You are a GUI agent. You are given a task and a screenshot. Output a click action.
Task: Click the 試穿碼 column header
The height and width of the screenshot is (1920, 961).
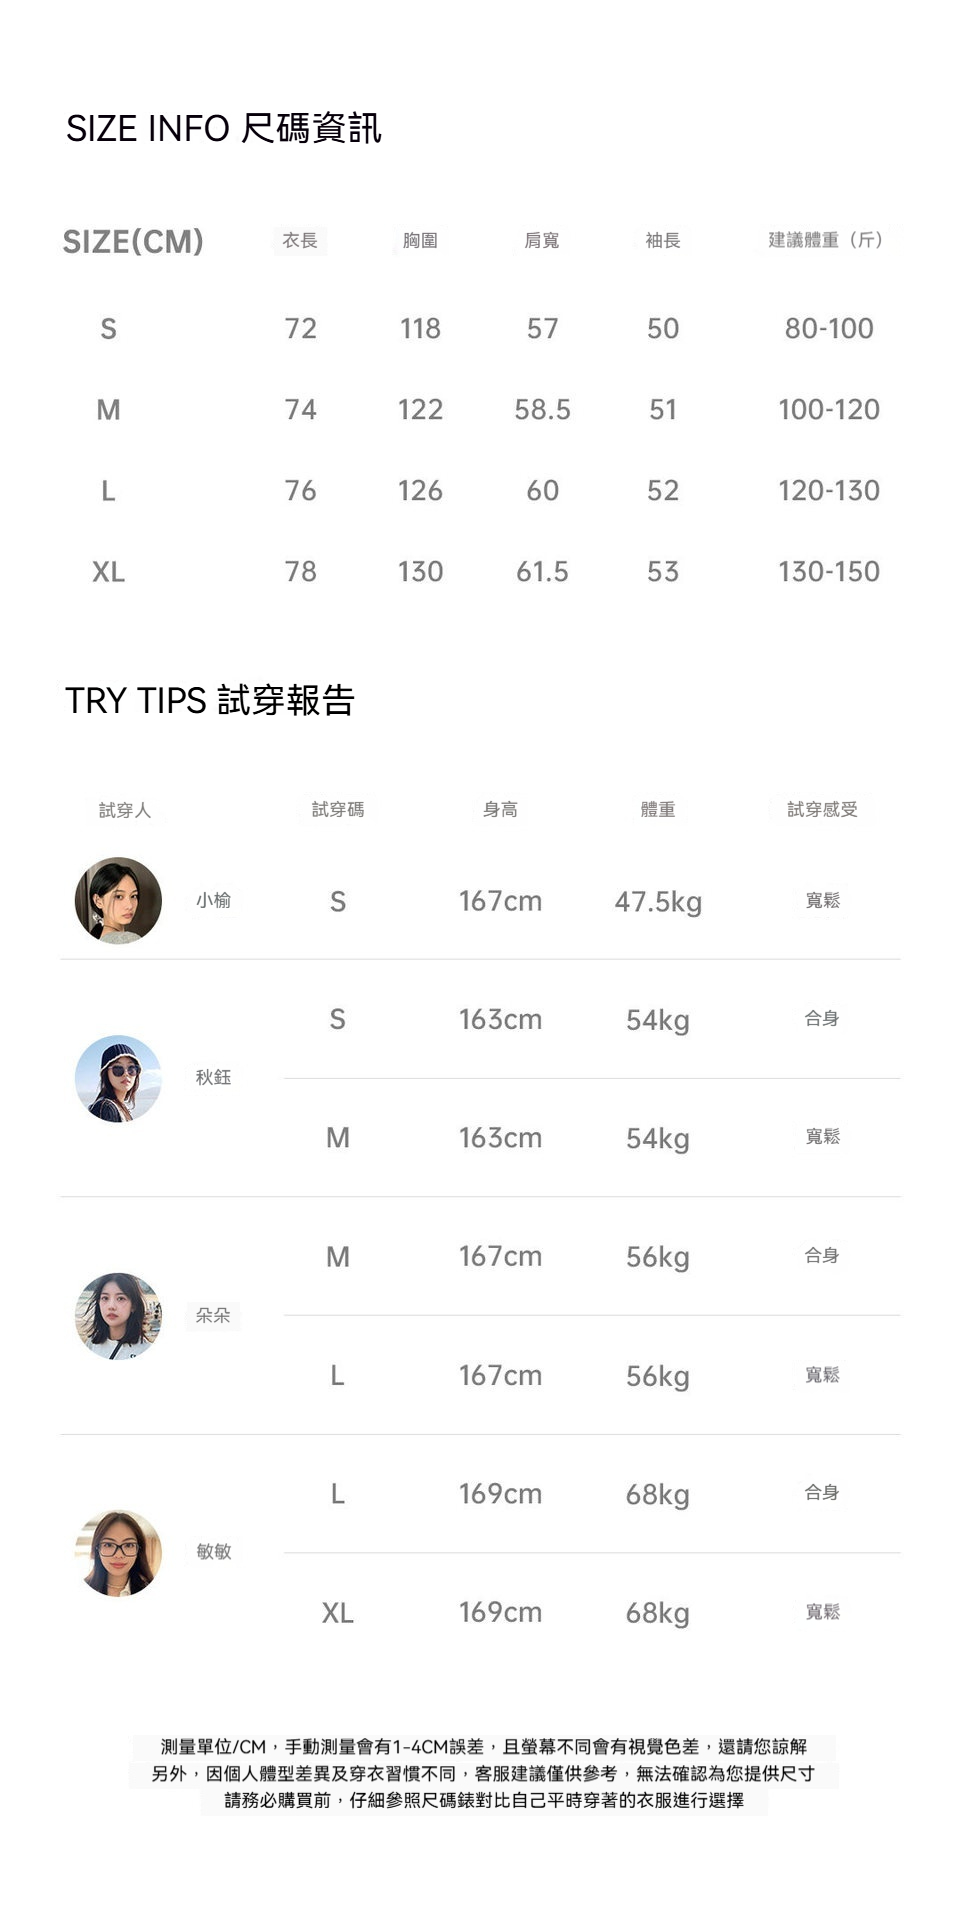pos(338,809)
